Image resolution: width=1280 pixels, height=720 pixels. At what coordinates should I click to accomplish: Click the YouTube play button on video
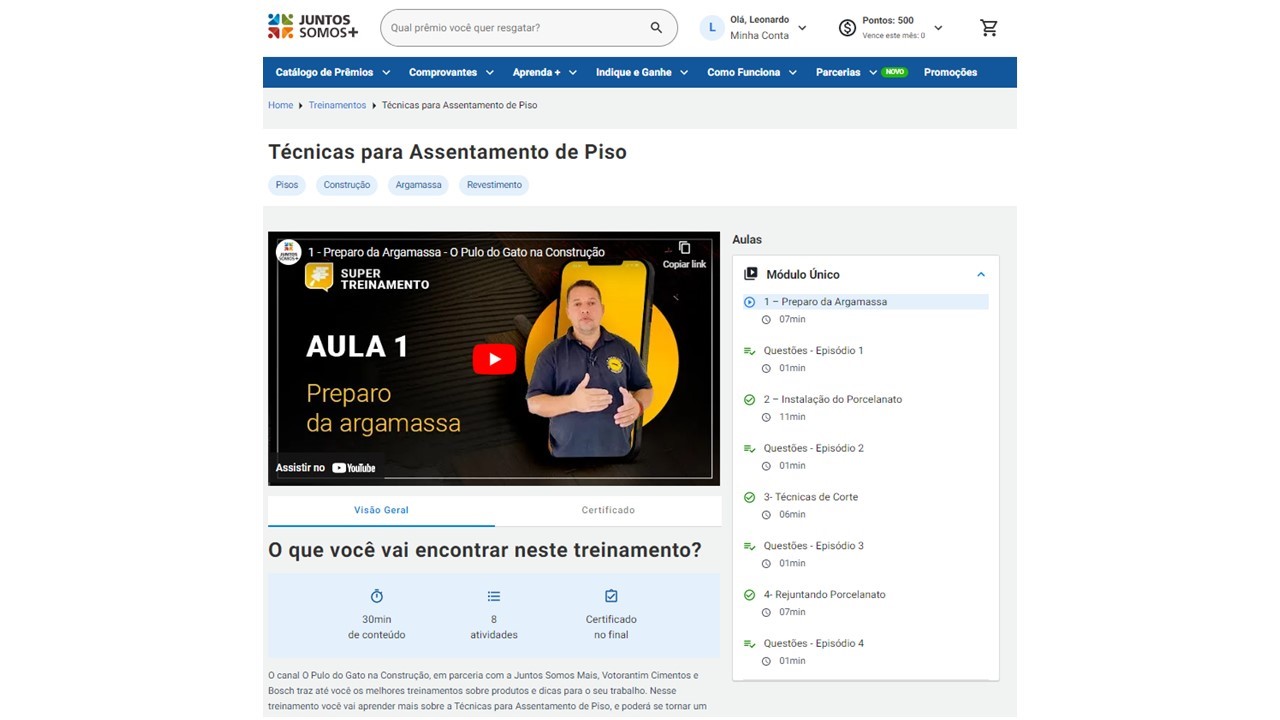[494, 359]
